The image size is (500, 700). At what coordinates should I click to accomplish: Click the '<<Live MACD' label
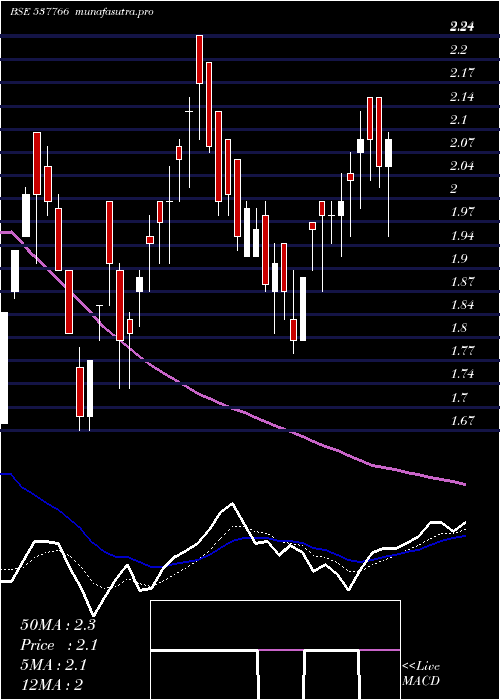coord(421,674)
